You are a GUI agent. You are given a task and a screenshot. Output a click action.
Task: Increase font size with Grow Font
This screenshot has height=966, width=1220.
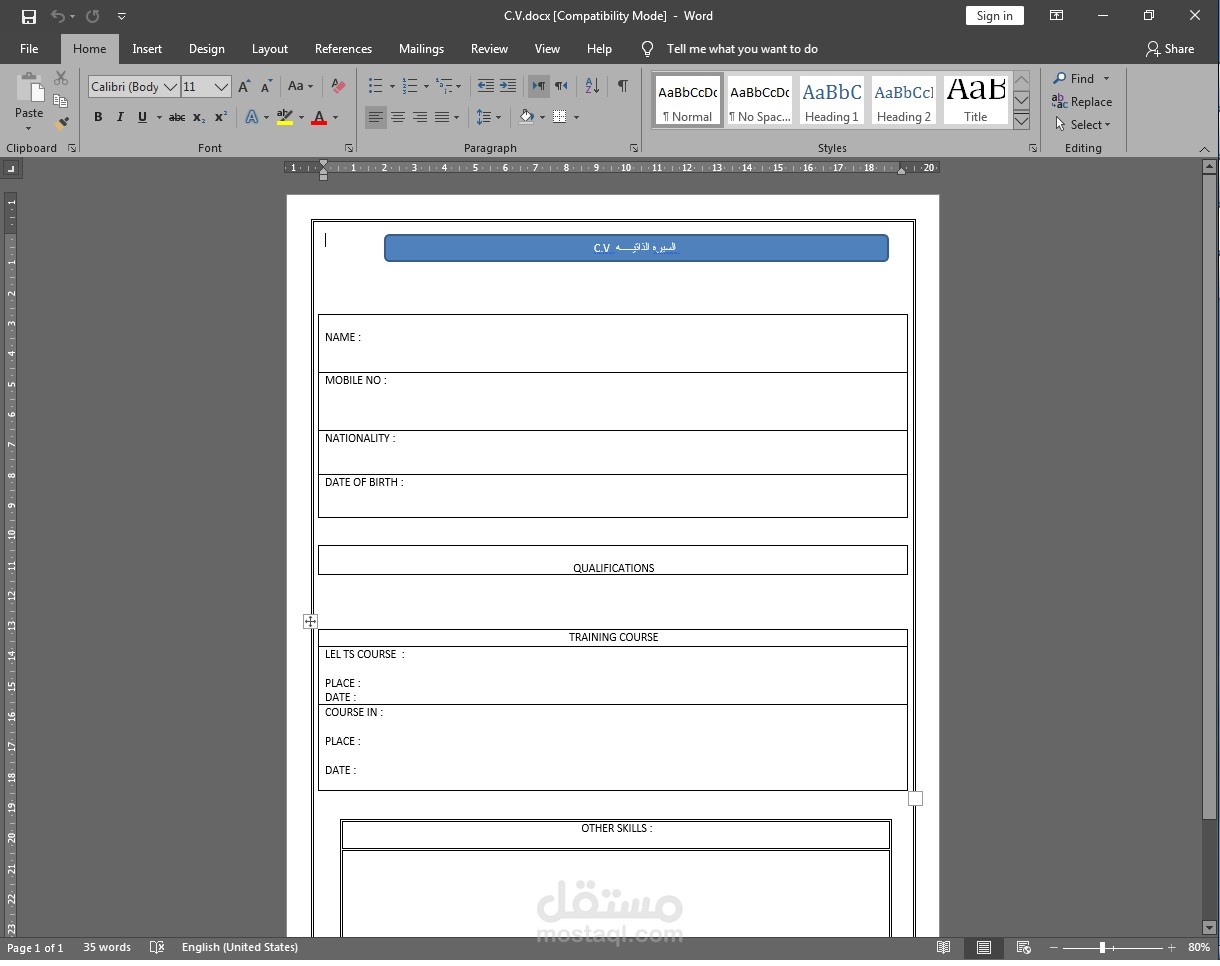point(245,87)
